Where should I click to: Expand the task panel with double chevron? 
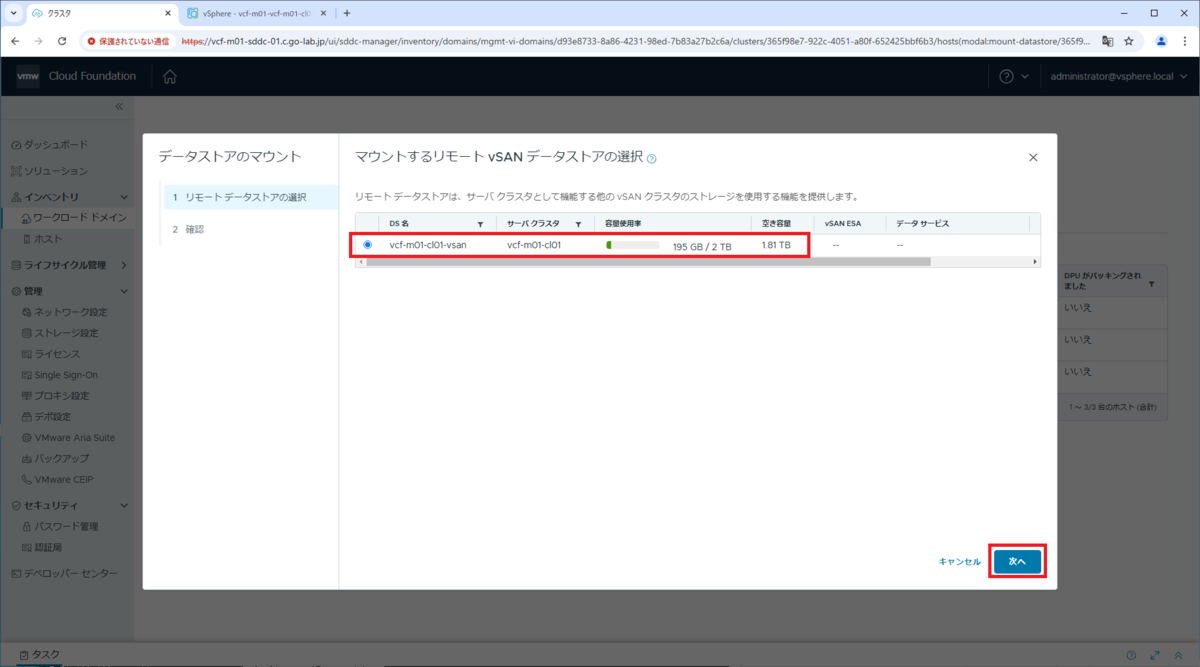(x=1177, y=655)
